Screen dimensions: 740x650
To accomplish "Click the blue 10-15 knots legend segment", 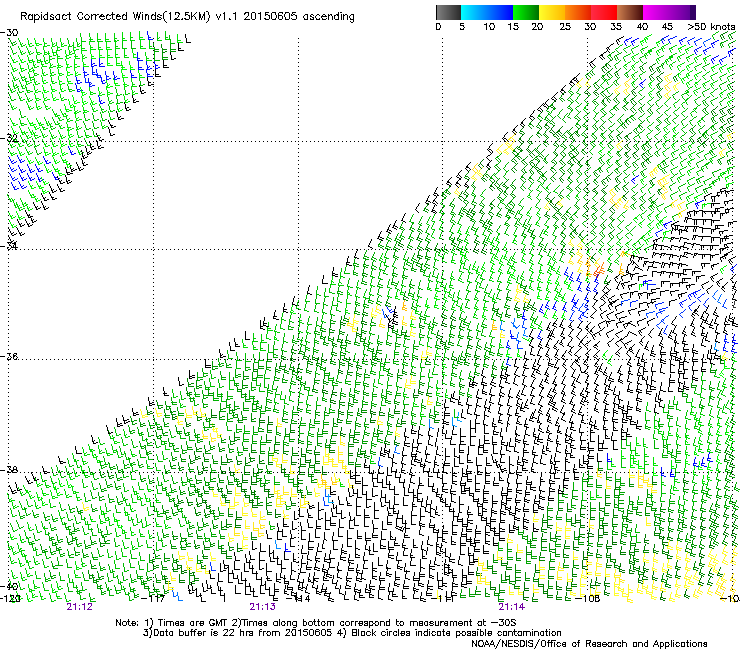I will [500, 12].
